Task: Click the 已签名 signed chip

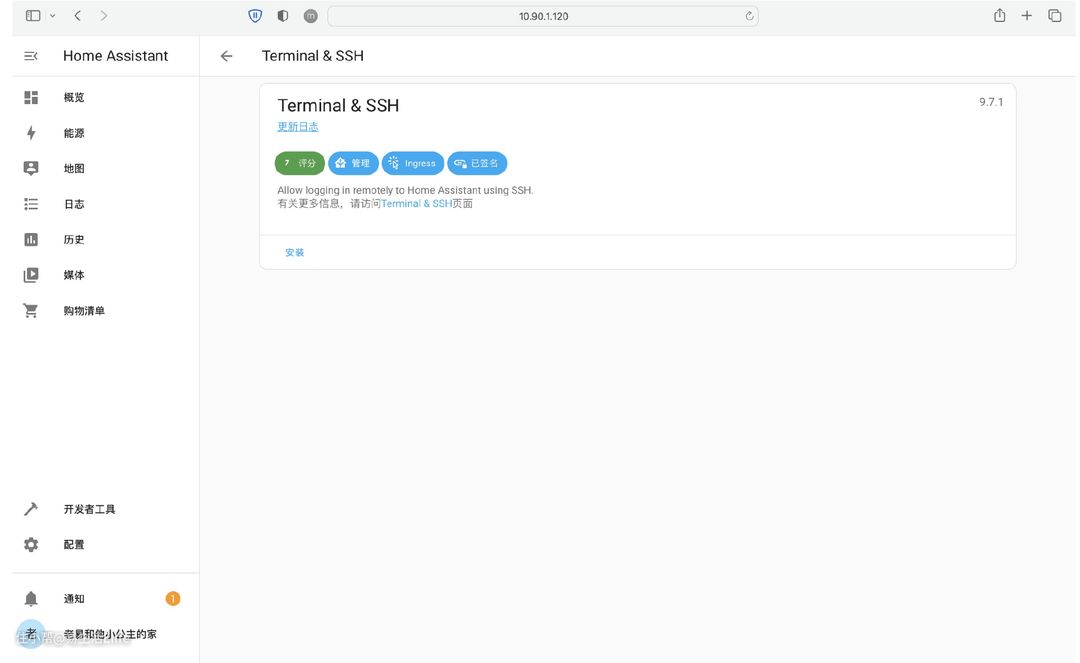Action: (x=477, y=163)
